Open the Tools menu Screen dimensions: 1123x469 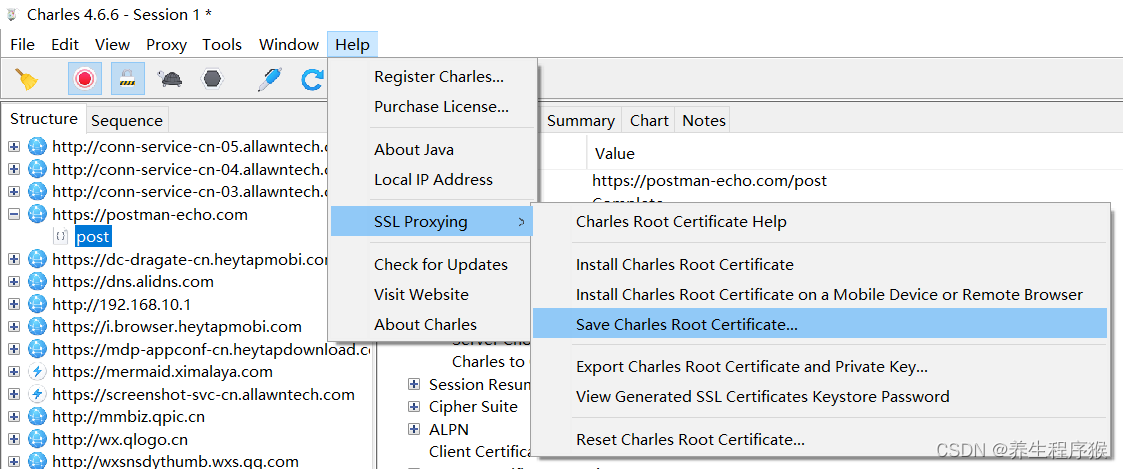point(222,44)
